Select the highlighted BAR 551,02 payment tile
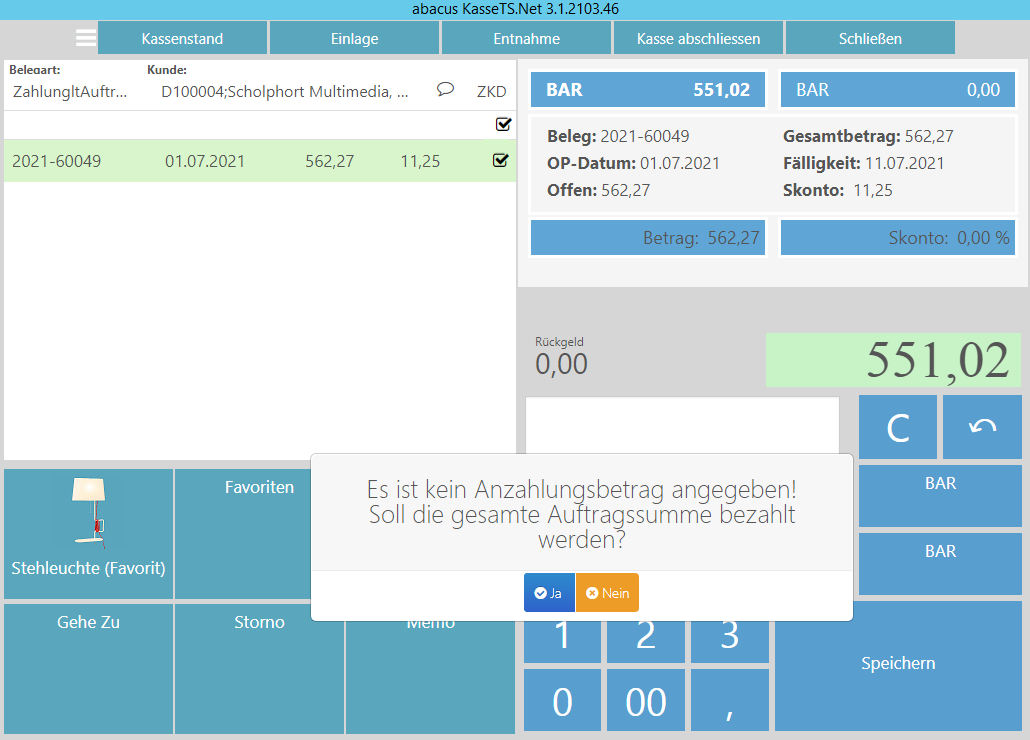The height and width of the screenshot is (740, 1030). coord(647,90)
